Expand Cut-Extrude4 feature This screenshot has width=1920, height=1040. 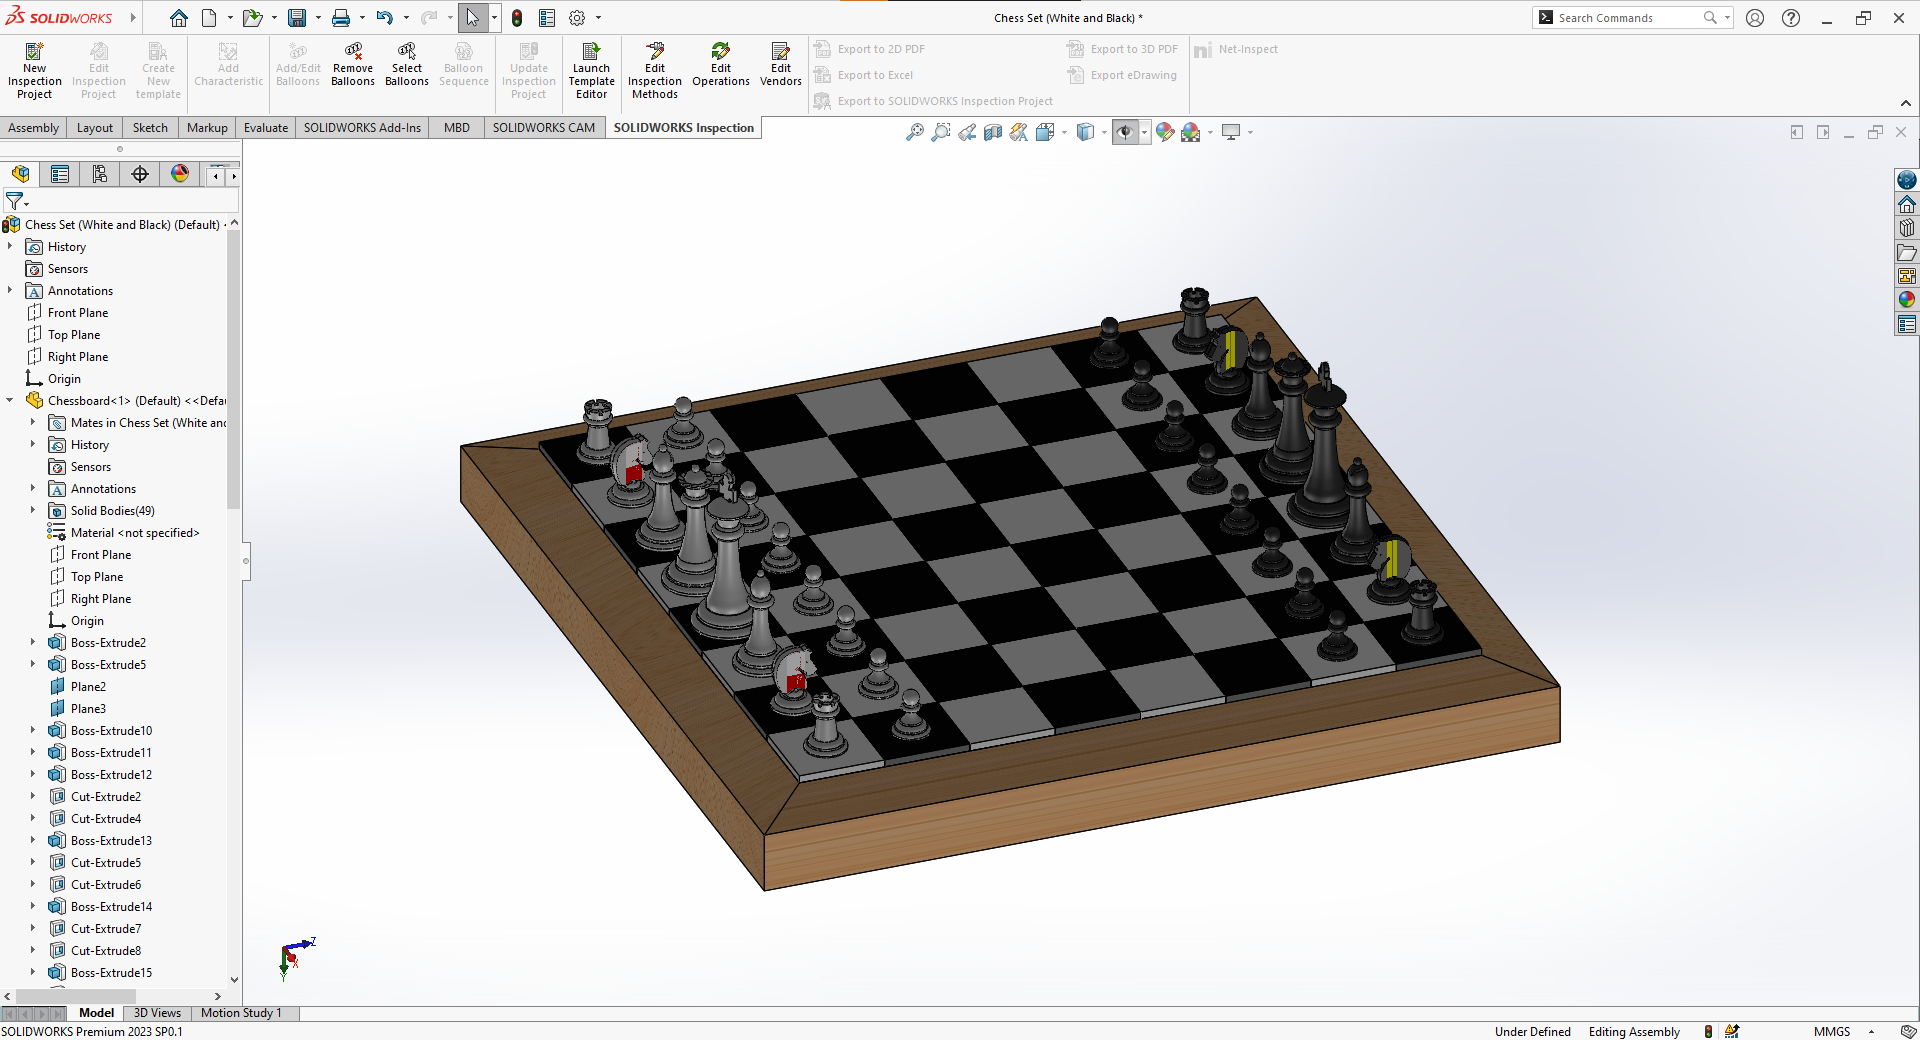pos(33,819)
